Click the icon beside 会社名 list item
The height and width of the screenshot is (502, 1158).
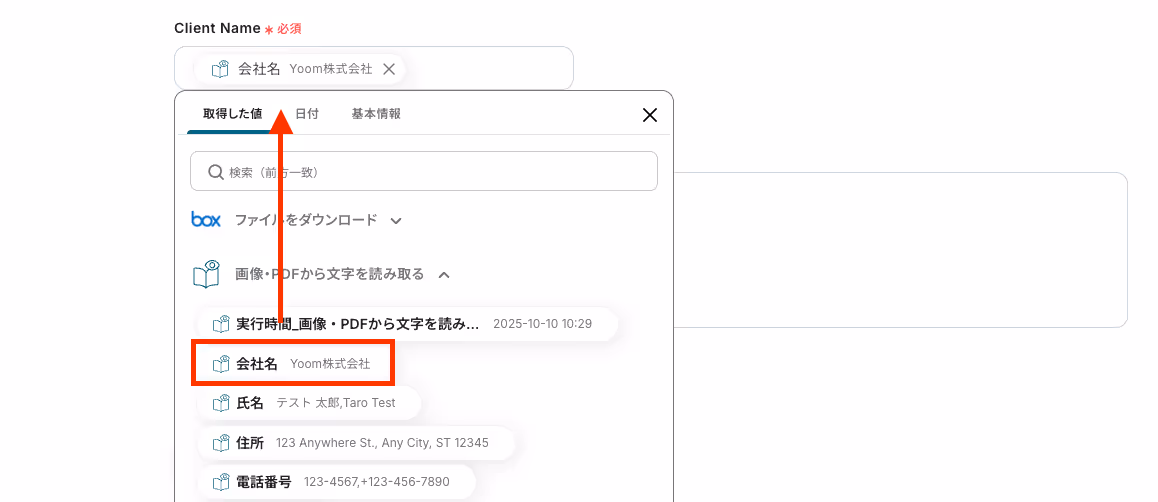click(221, 363)
